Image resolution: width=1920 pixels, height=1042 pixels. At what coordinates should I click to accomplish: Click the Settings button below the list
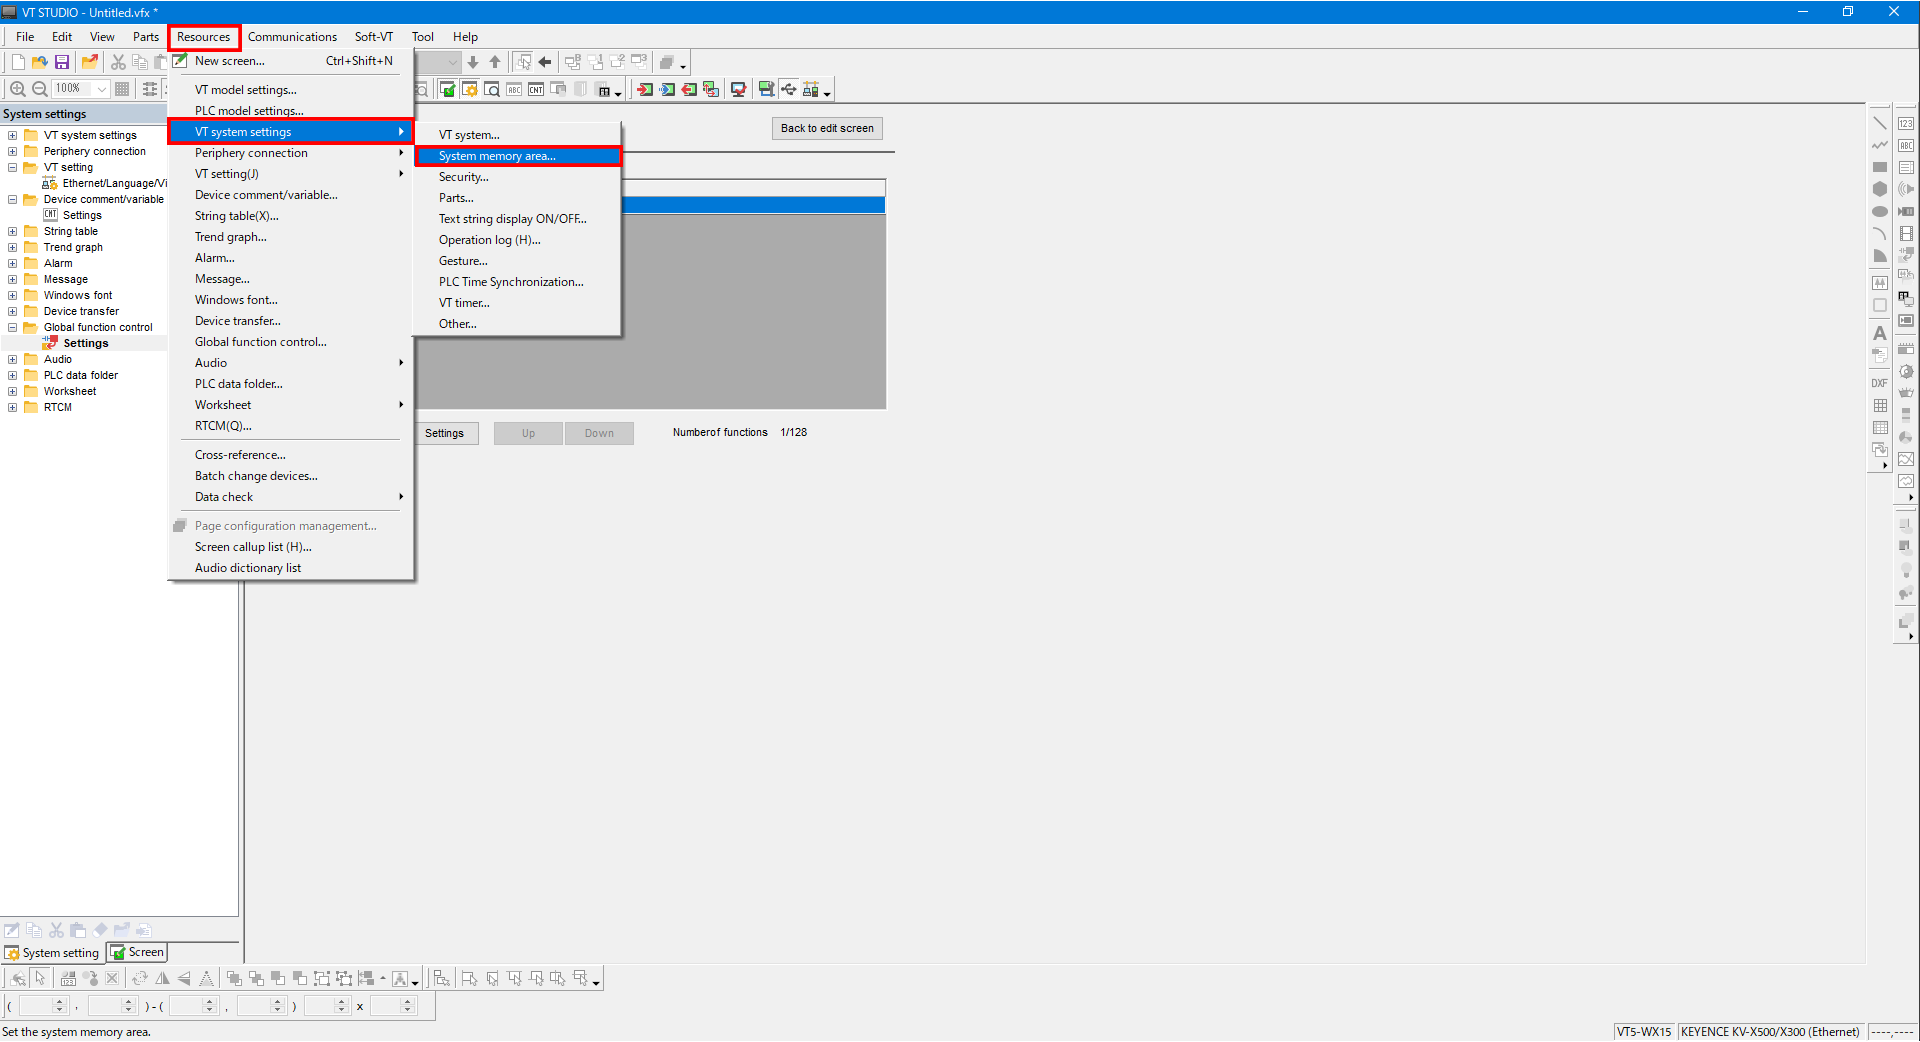pos(444,433)
